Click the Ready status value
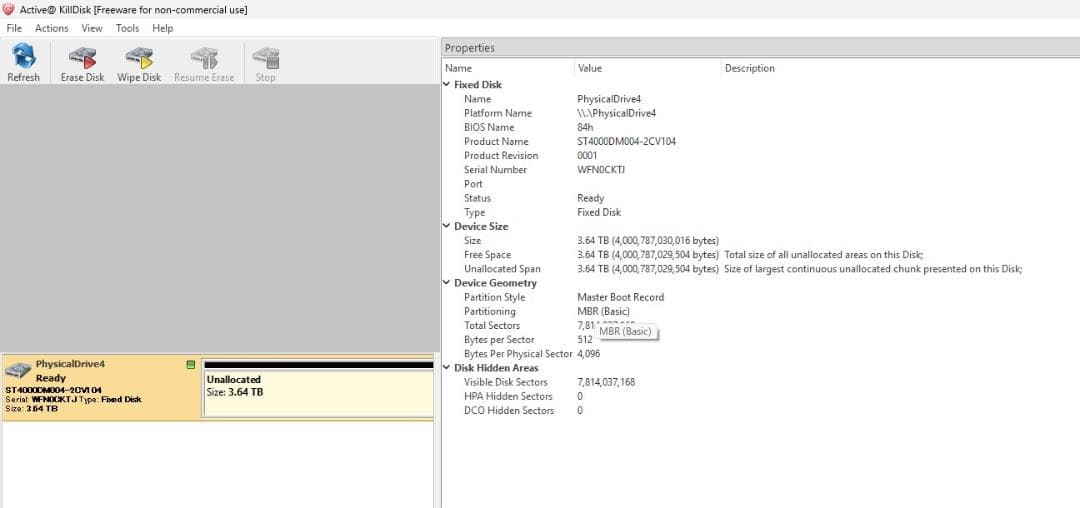 pos(590,198)
